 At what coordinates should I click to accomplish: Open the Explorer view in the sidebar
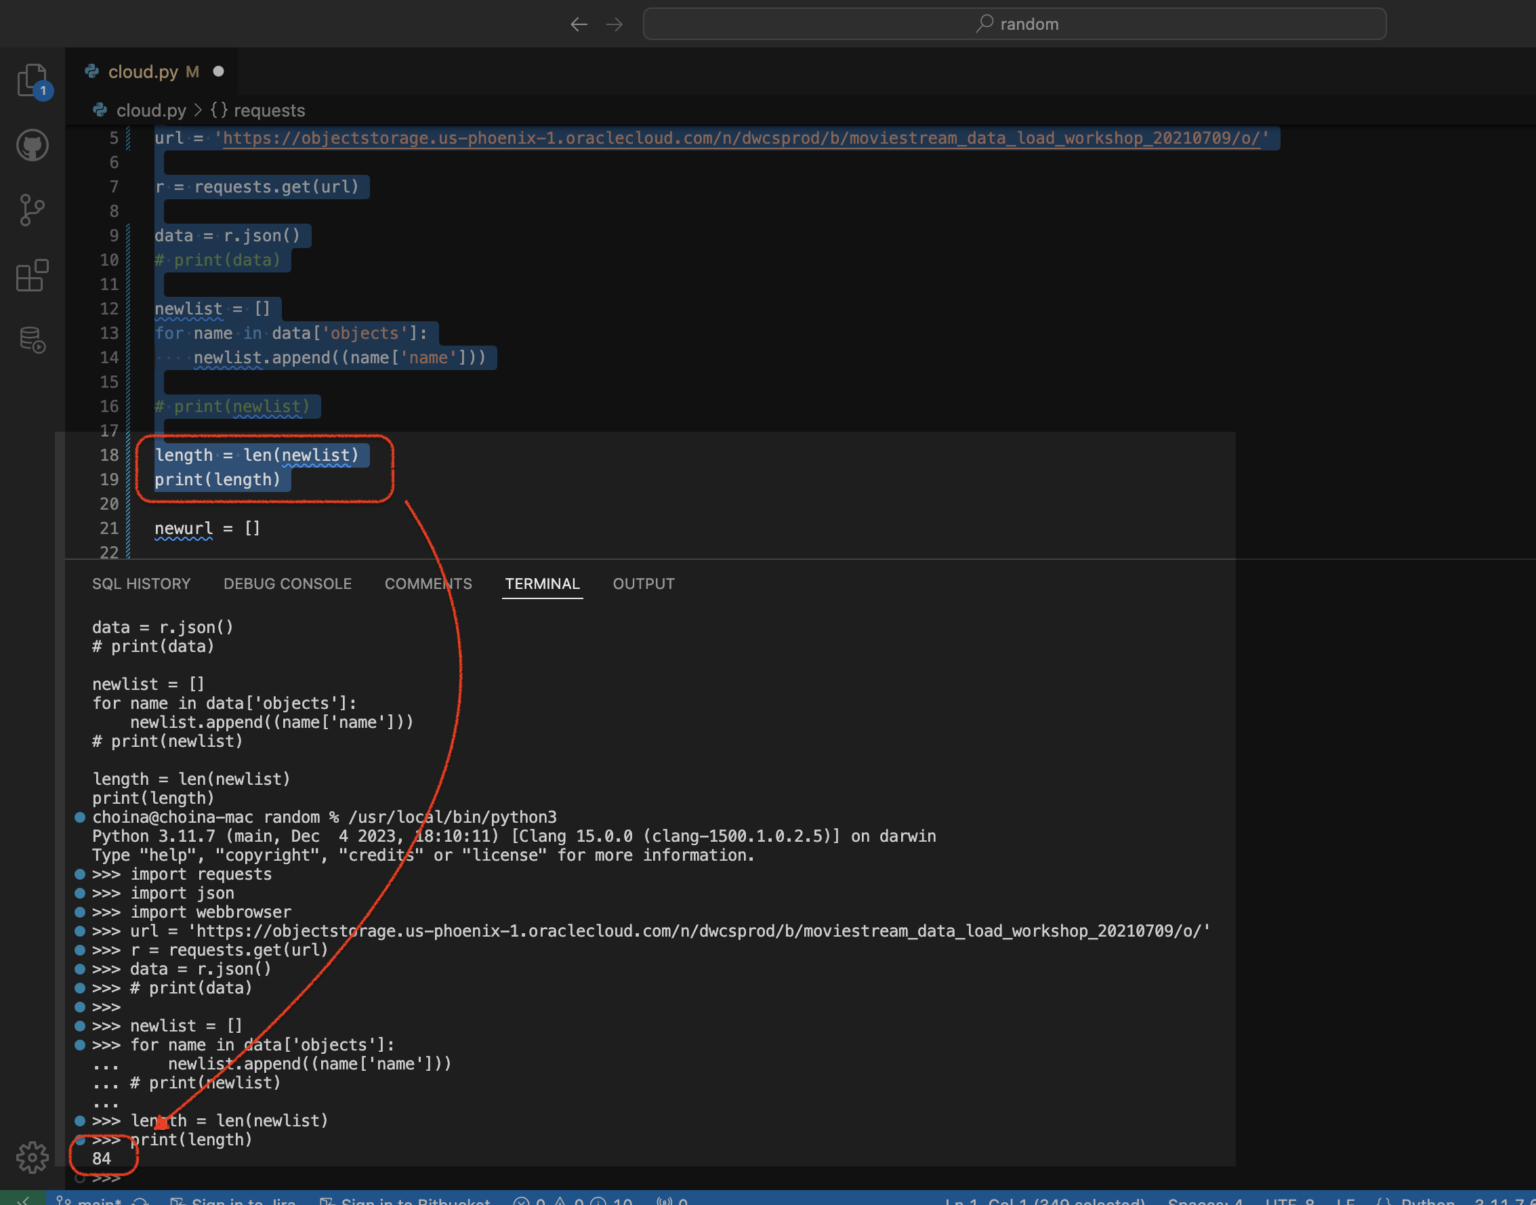[x=33, y=80]
